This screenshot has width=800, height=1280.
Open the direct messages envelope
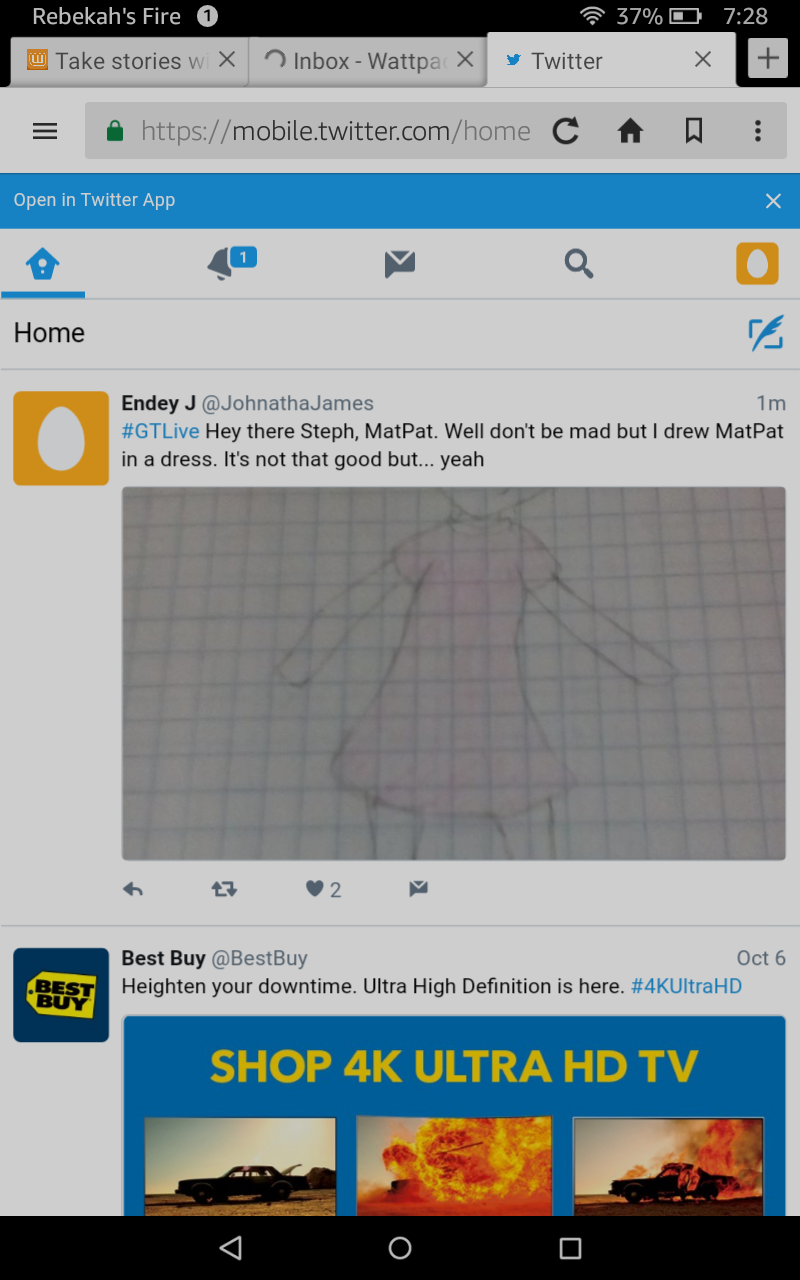tap(400, 264)
